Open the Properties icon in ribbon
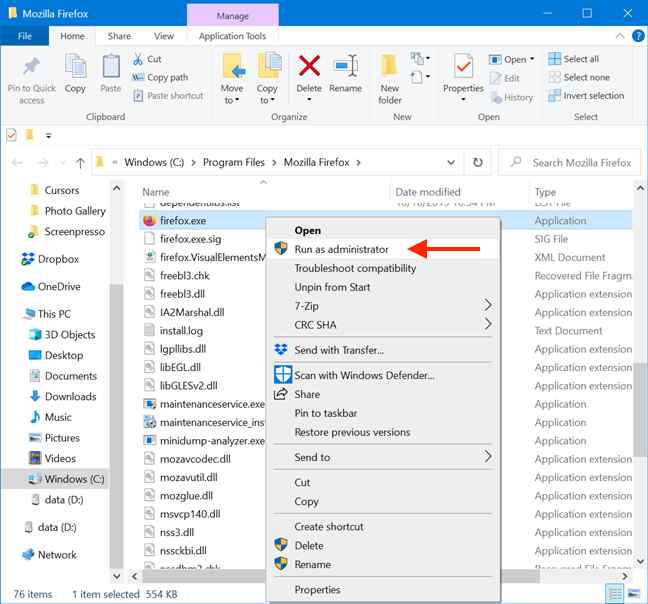648x604 pixels. click(463, 68)
